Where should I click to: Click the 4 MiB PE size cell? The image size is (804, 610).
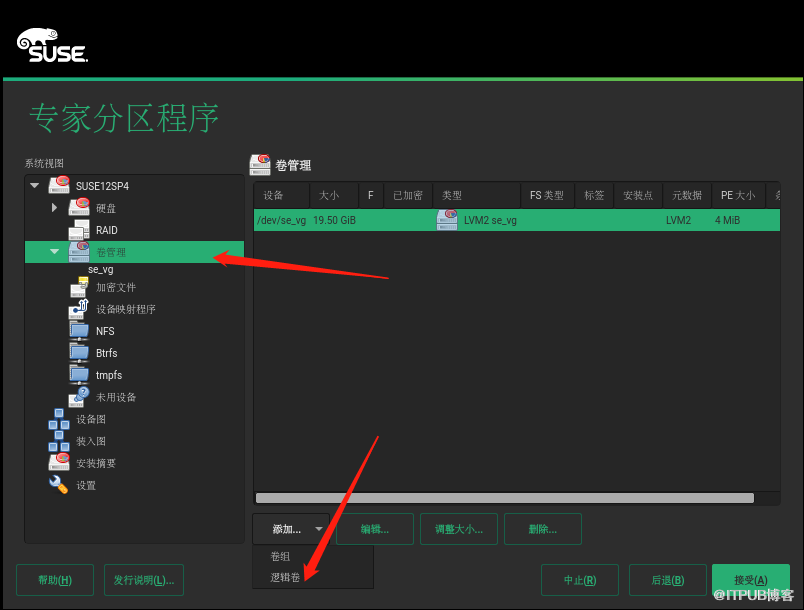[728, 220]
